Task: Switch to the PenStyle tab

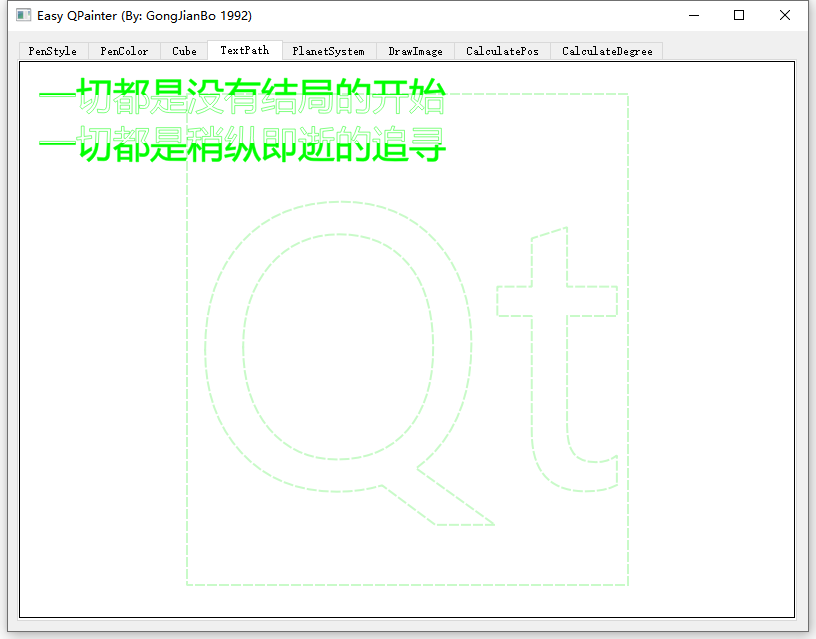Action: coord(53,51)
